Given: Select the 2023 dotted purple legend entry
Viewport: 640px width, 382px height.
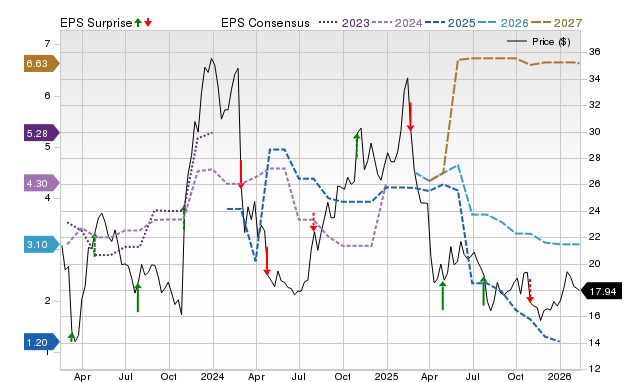Looking at the screenshot, I should point(344,23).
